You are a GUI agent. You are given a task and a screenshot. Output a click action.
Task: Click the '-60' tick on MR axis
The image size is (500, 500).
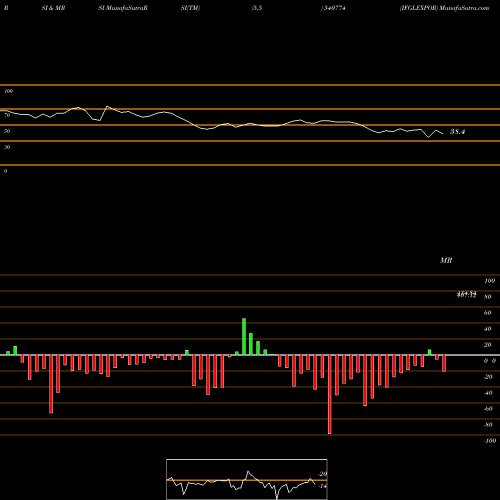click(488, 409)
